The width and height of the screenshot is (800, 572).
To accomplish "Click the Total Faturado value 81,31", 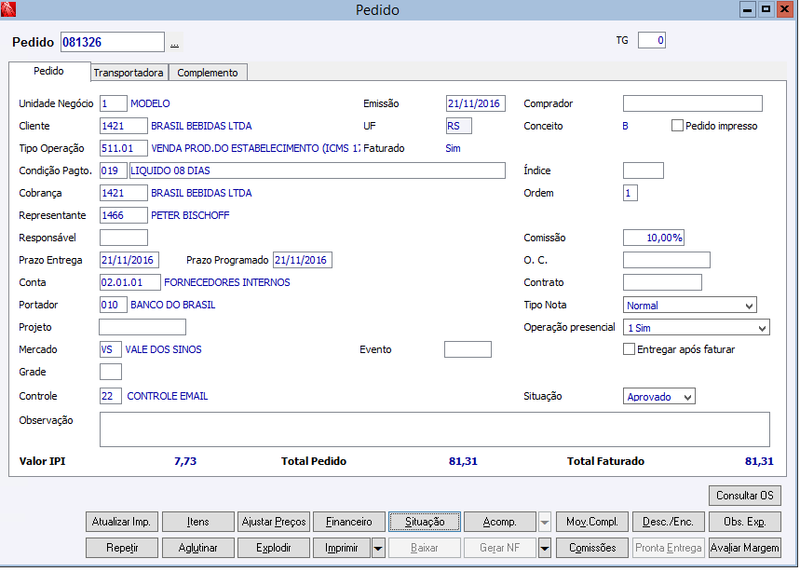I will coord(759,461).
